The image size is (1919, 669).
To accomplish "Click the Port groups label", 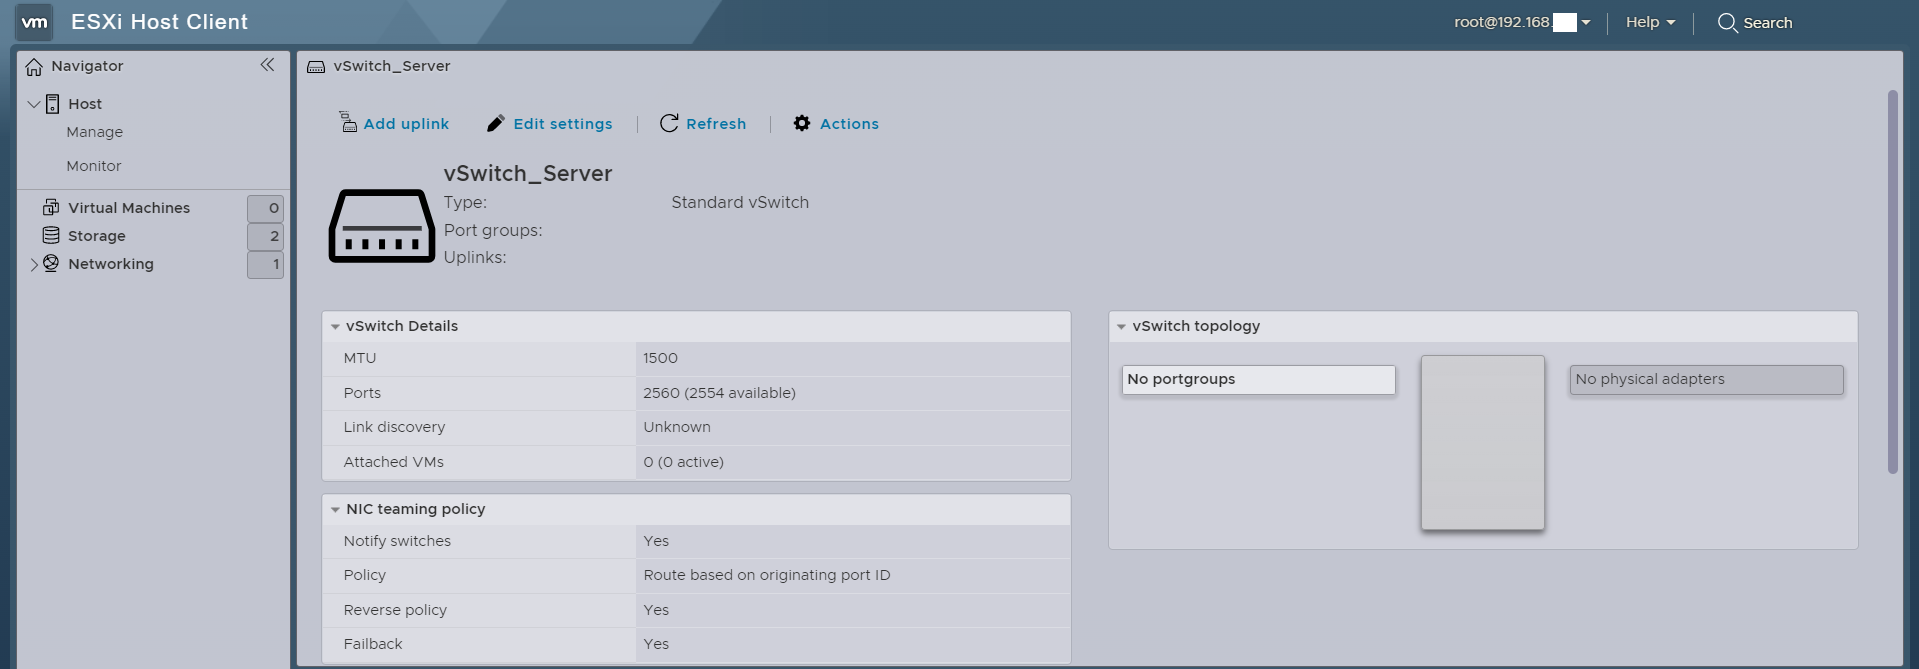I will pos(493,230).
